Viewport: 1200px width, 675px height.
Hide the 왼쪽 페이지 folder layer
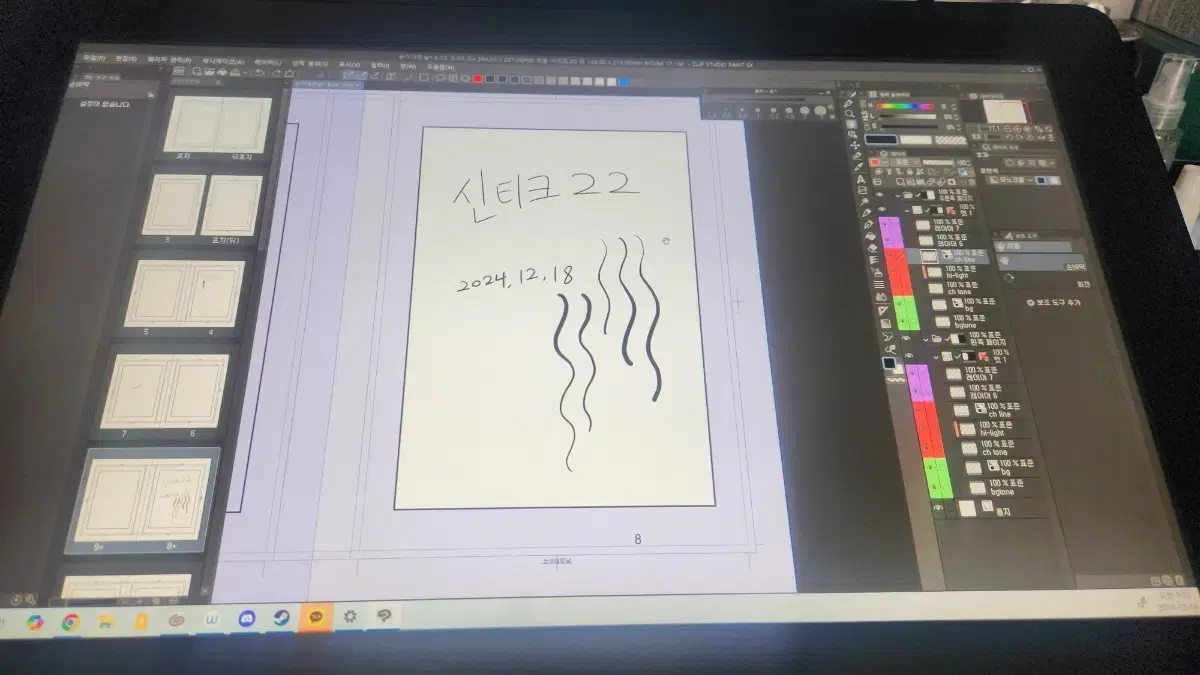coord(906,338)
